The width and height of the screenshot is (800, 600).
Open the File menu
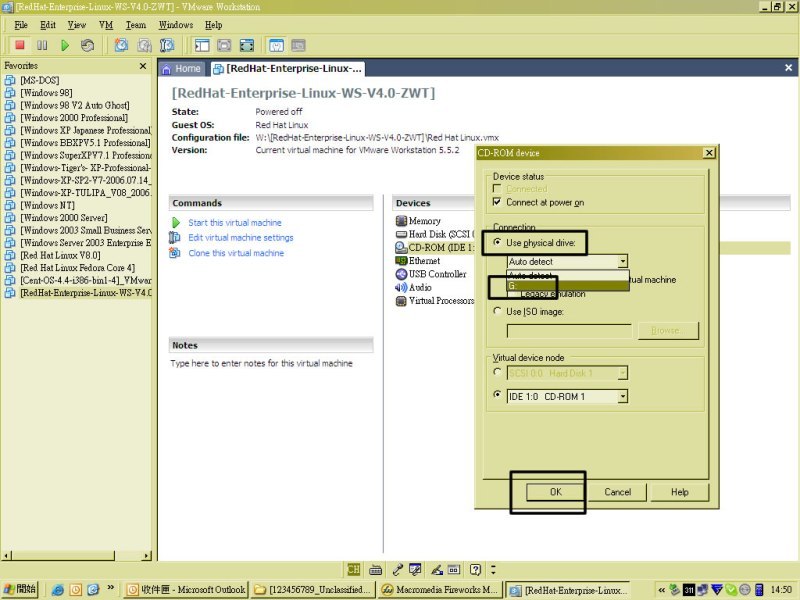tap(21, 25)
